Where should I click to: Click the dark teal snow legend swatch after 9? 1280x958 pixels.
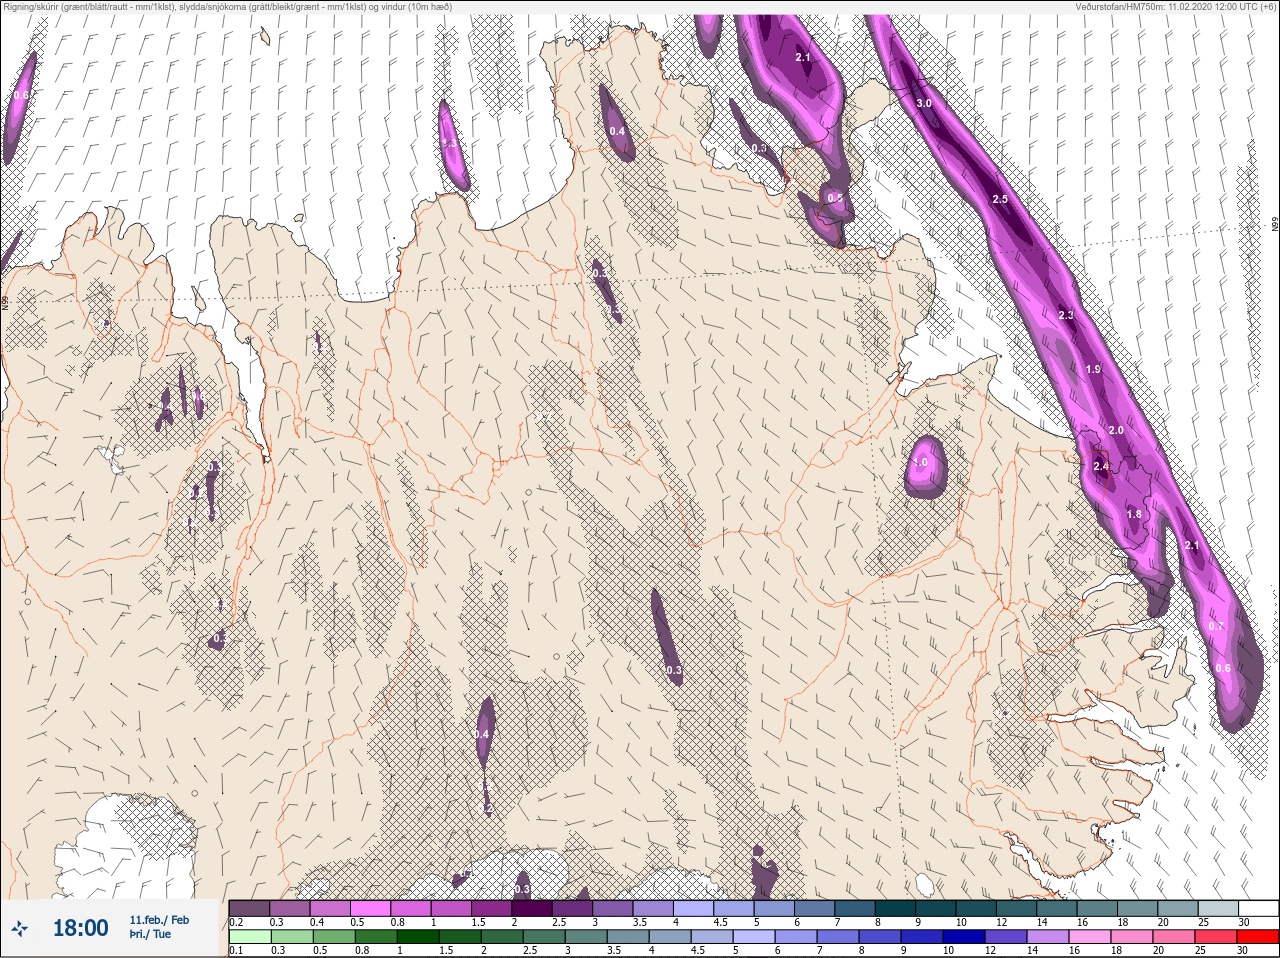tap(937, 908)
